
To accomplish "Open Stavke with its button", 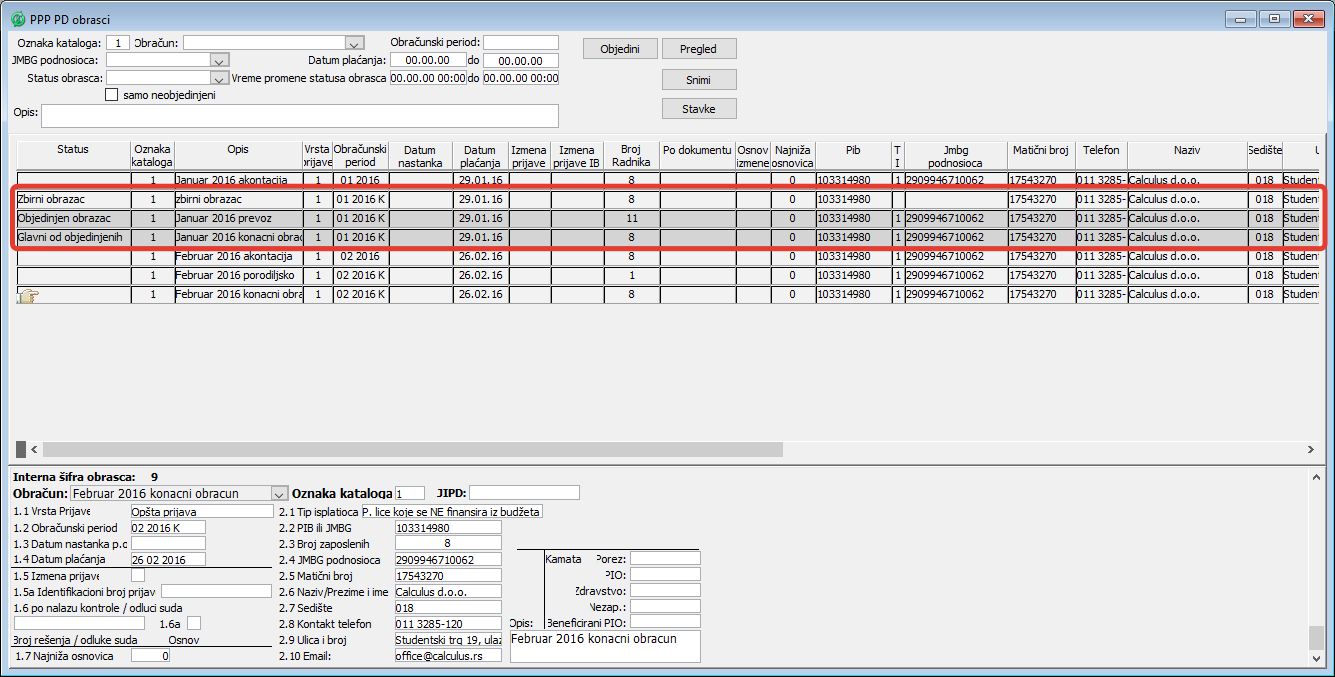I will (x=699, y=109).
